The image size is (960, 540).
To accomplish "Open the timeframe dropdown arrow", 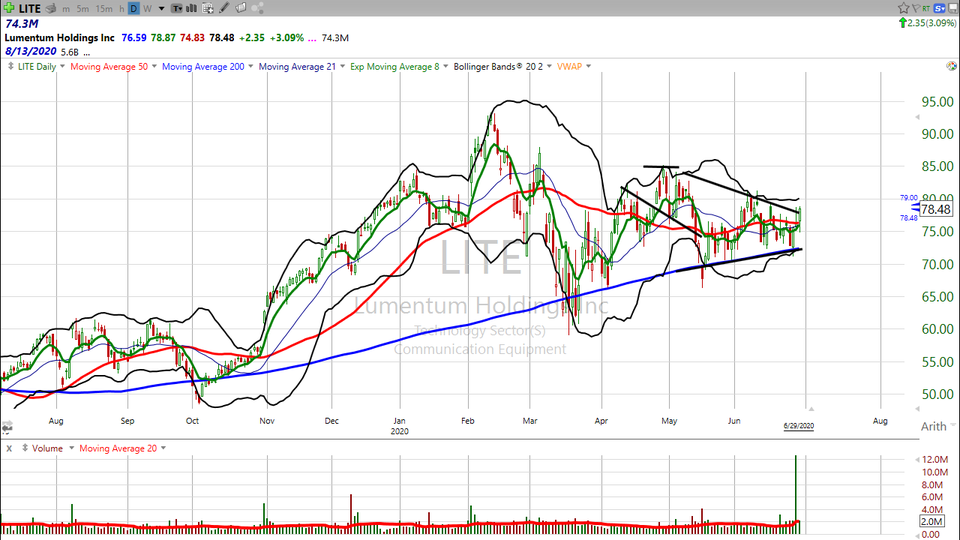I will 161,8.
